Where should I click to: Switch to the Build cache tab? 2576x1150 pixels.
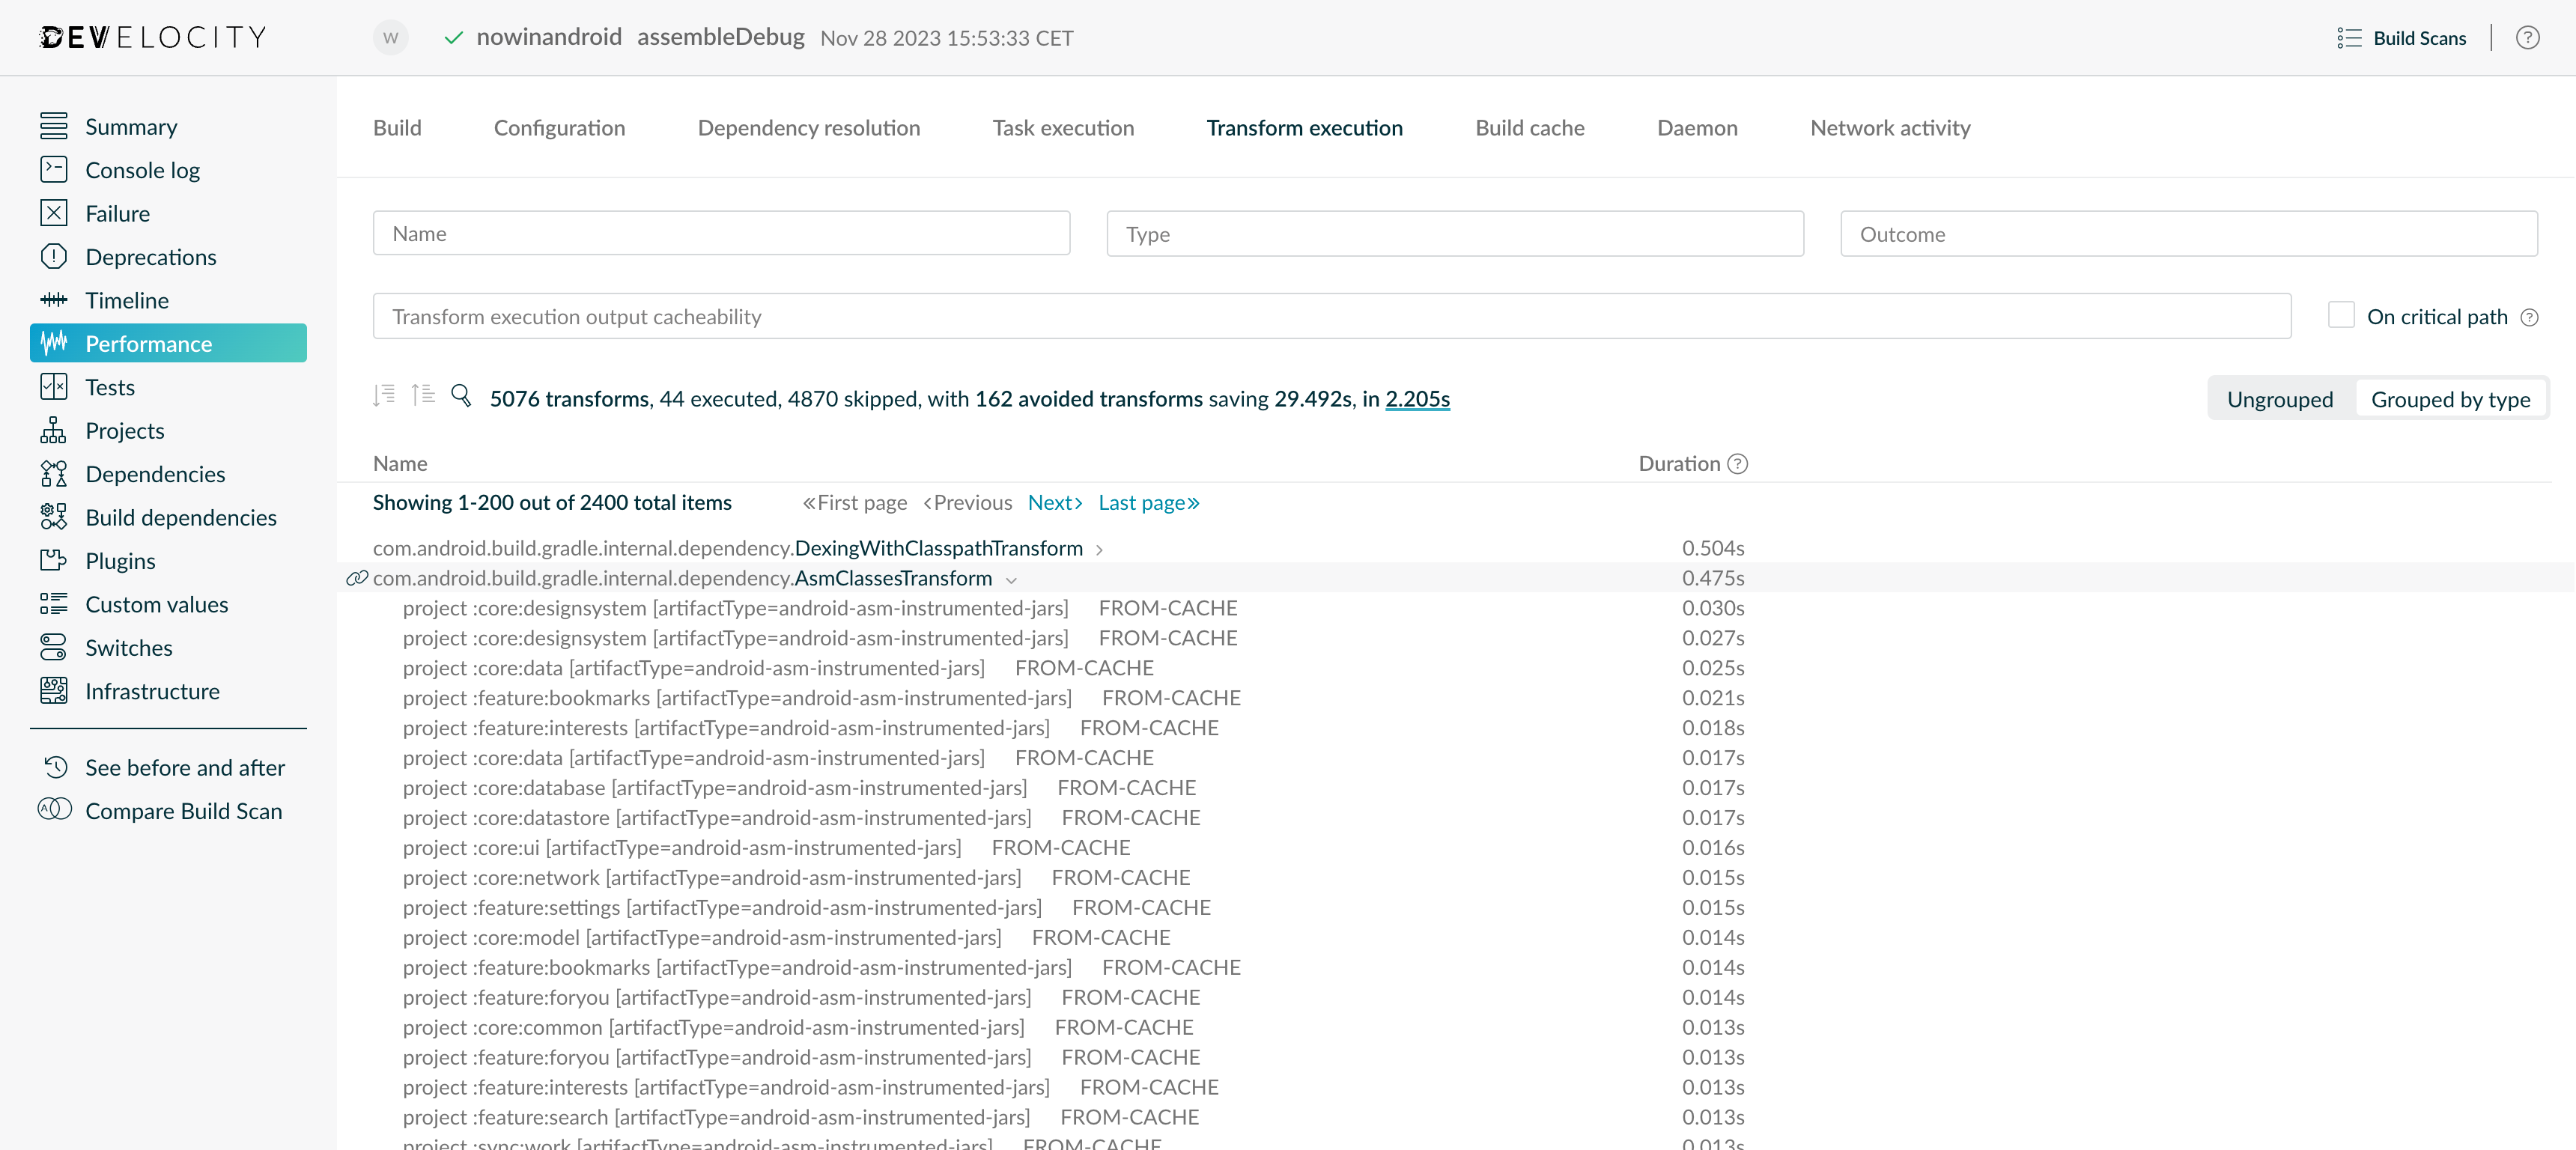1529,127
